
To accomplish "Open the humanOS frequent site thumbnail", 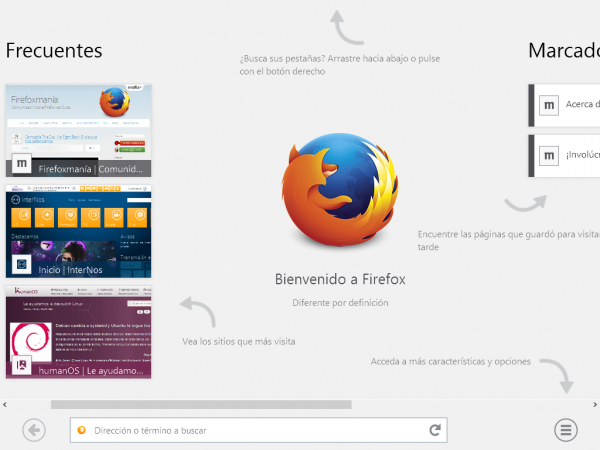I will pyautogui.click(x=78, y=332).
